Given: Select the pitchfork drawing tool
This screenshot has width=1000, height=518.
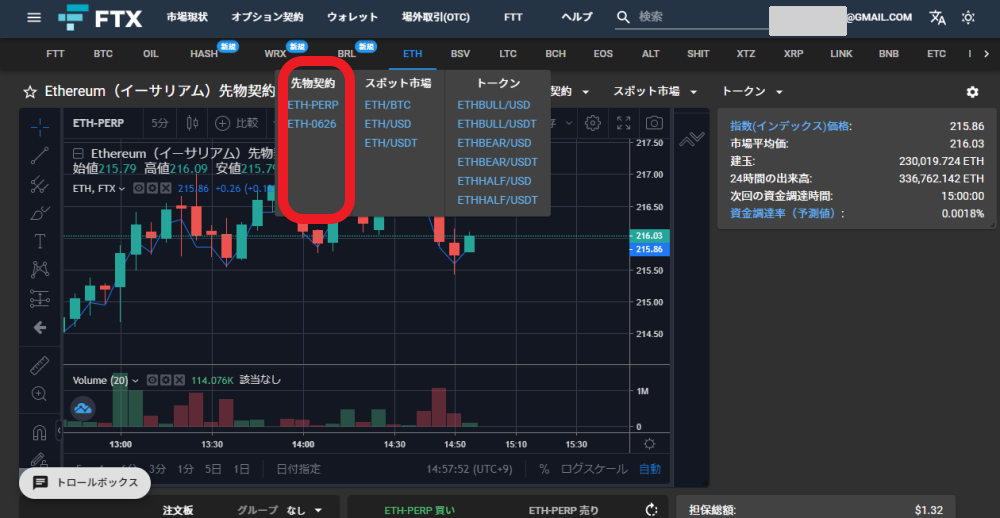Looking at the screenshot, I should point(40,184).
